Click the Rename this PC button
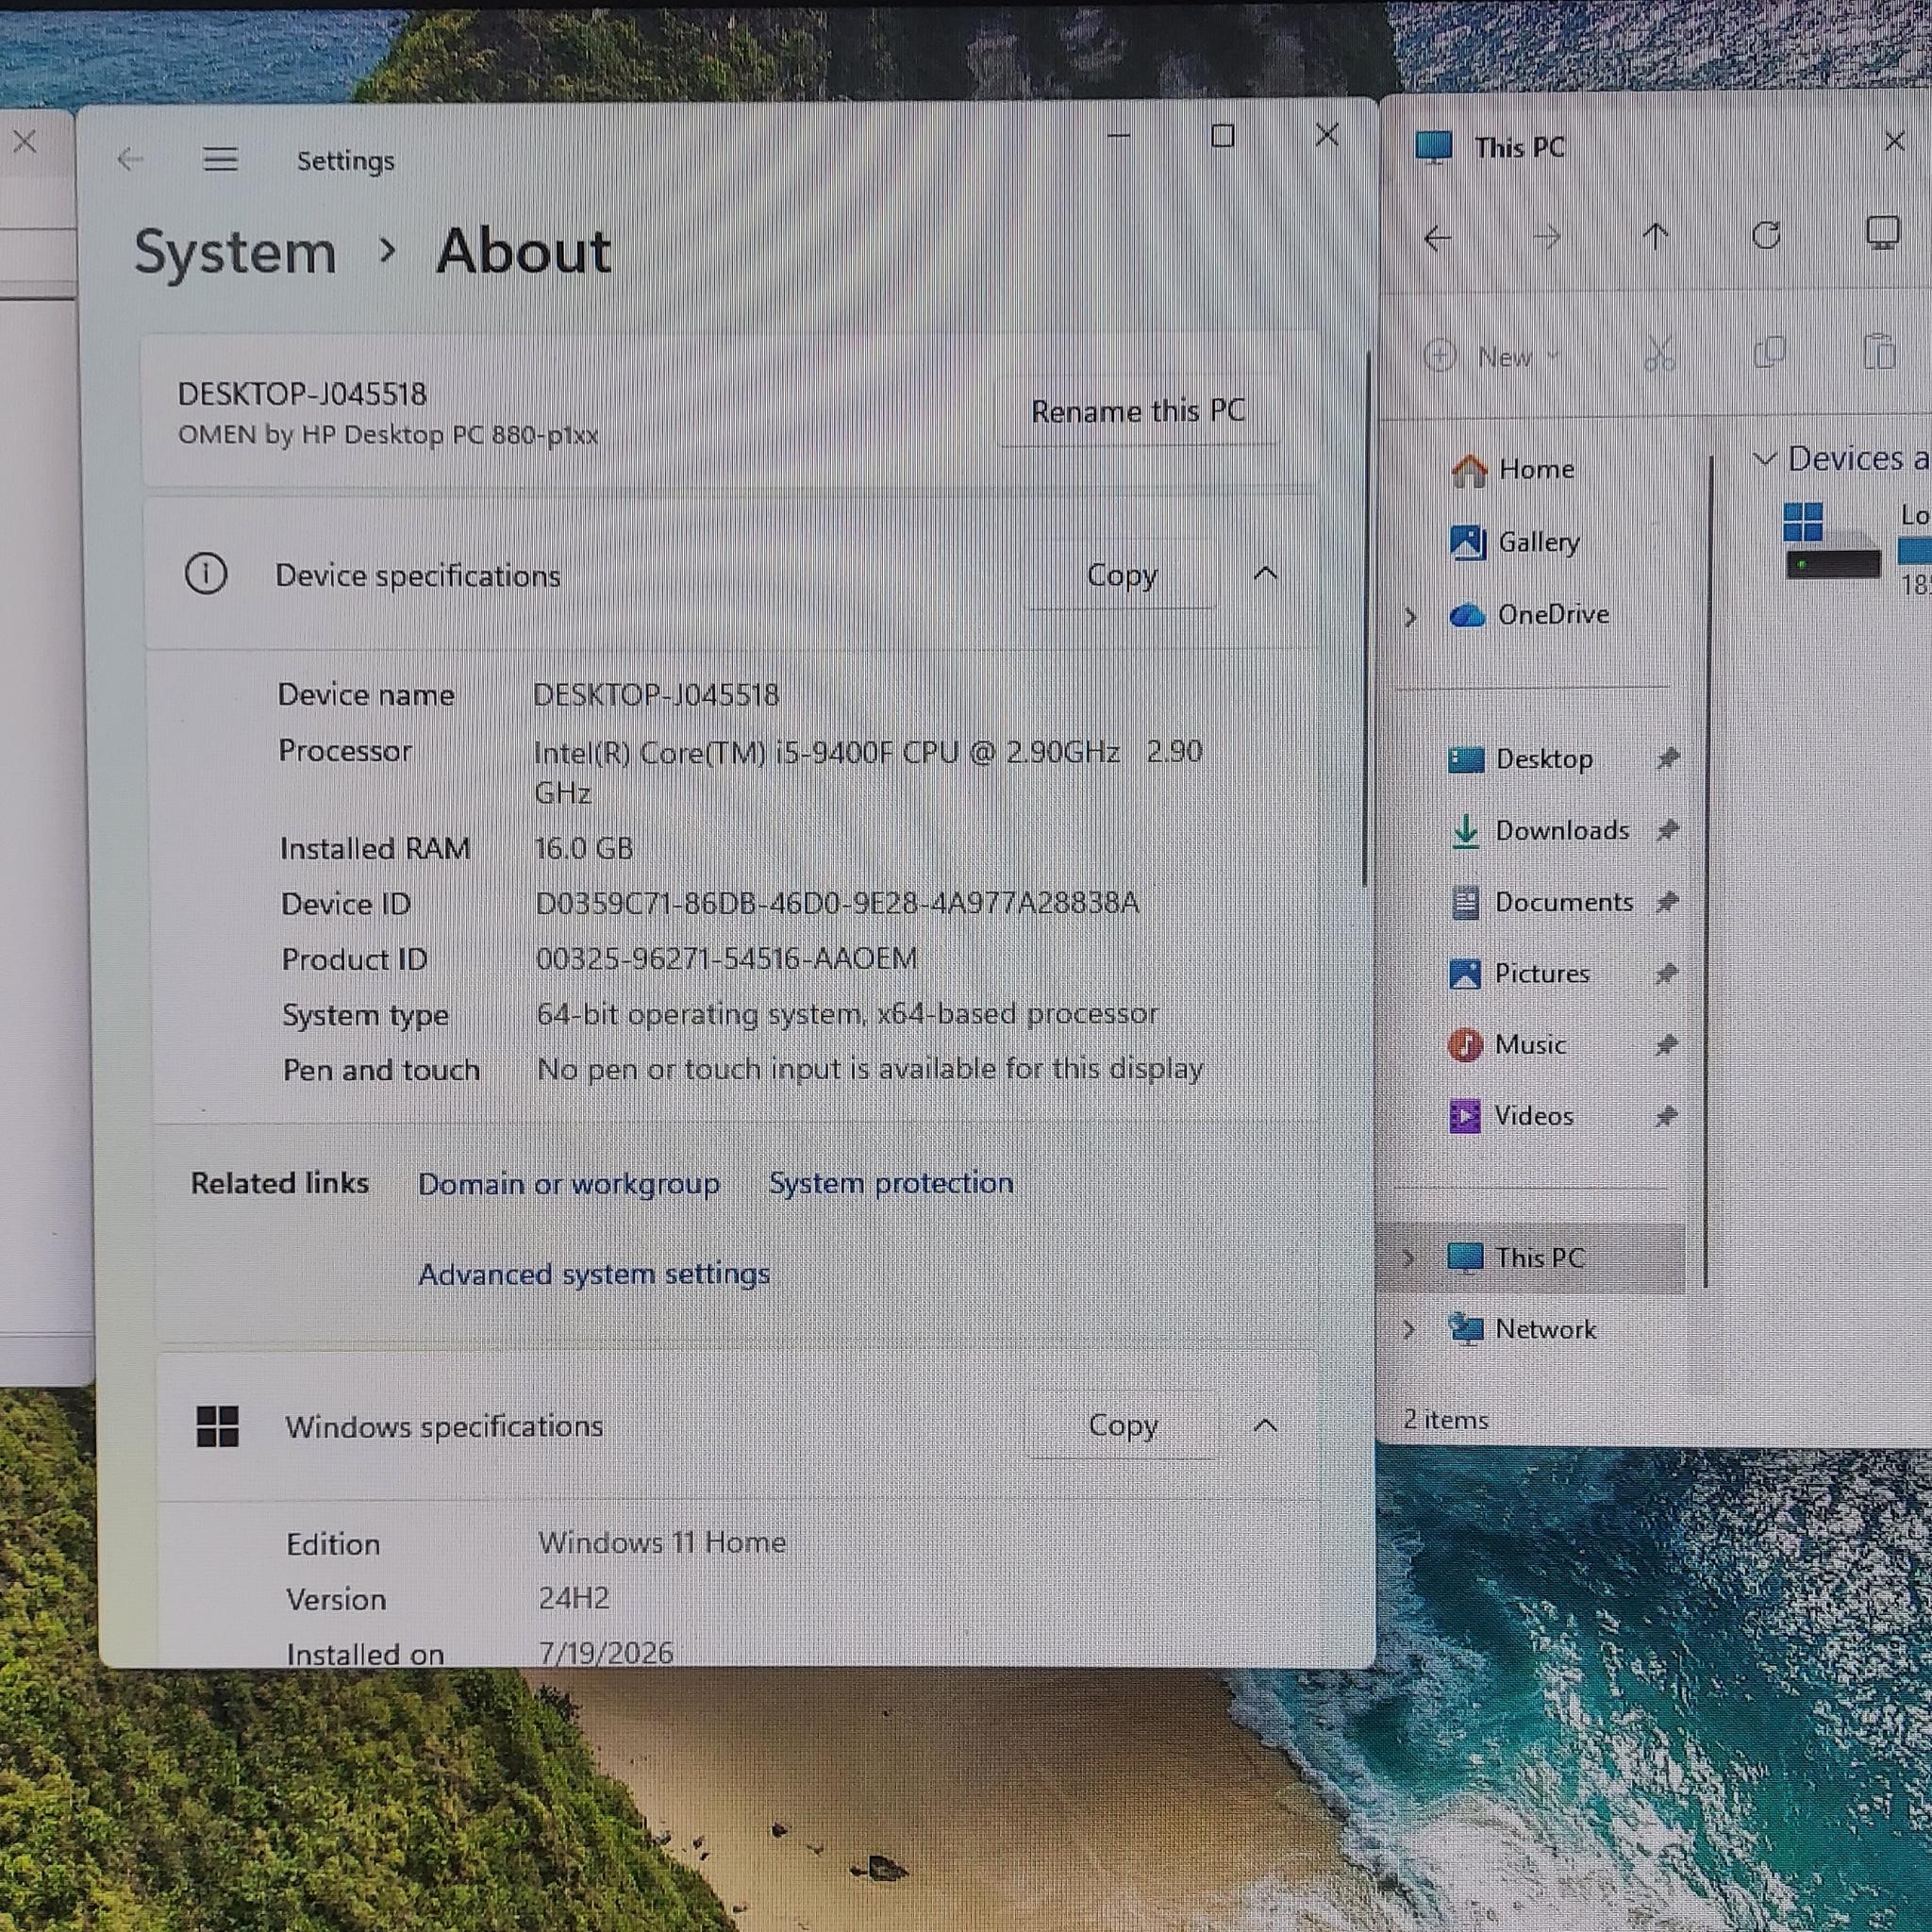This screenshot has width=1932, height=1932. pyautogui.click(x=1138, y=411)
